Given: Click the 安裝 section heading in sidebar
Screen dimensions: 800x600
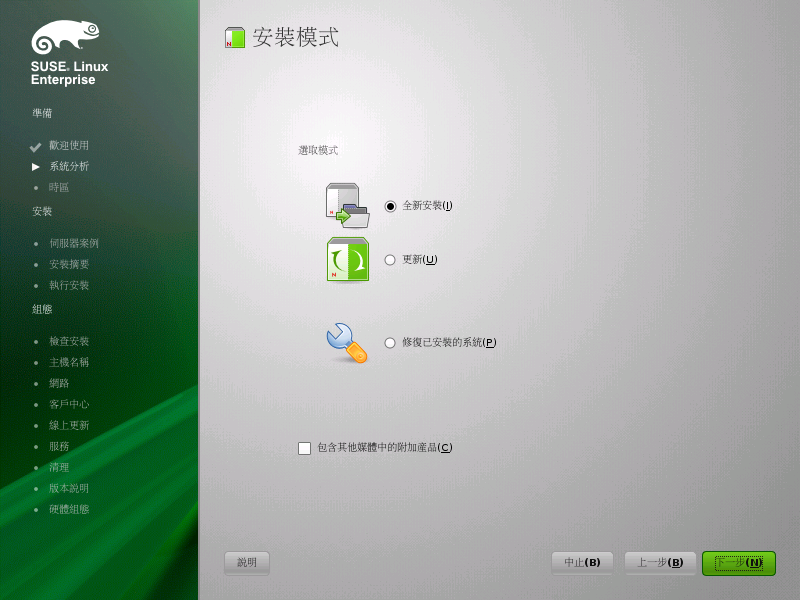Looking at the screenshot, I should (42, 211).
